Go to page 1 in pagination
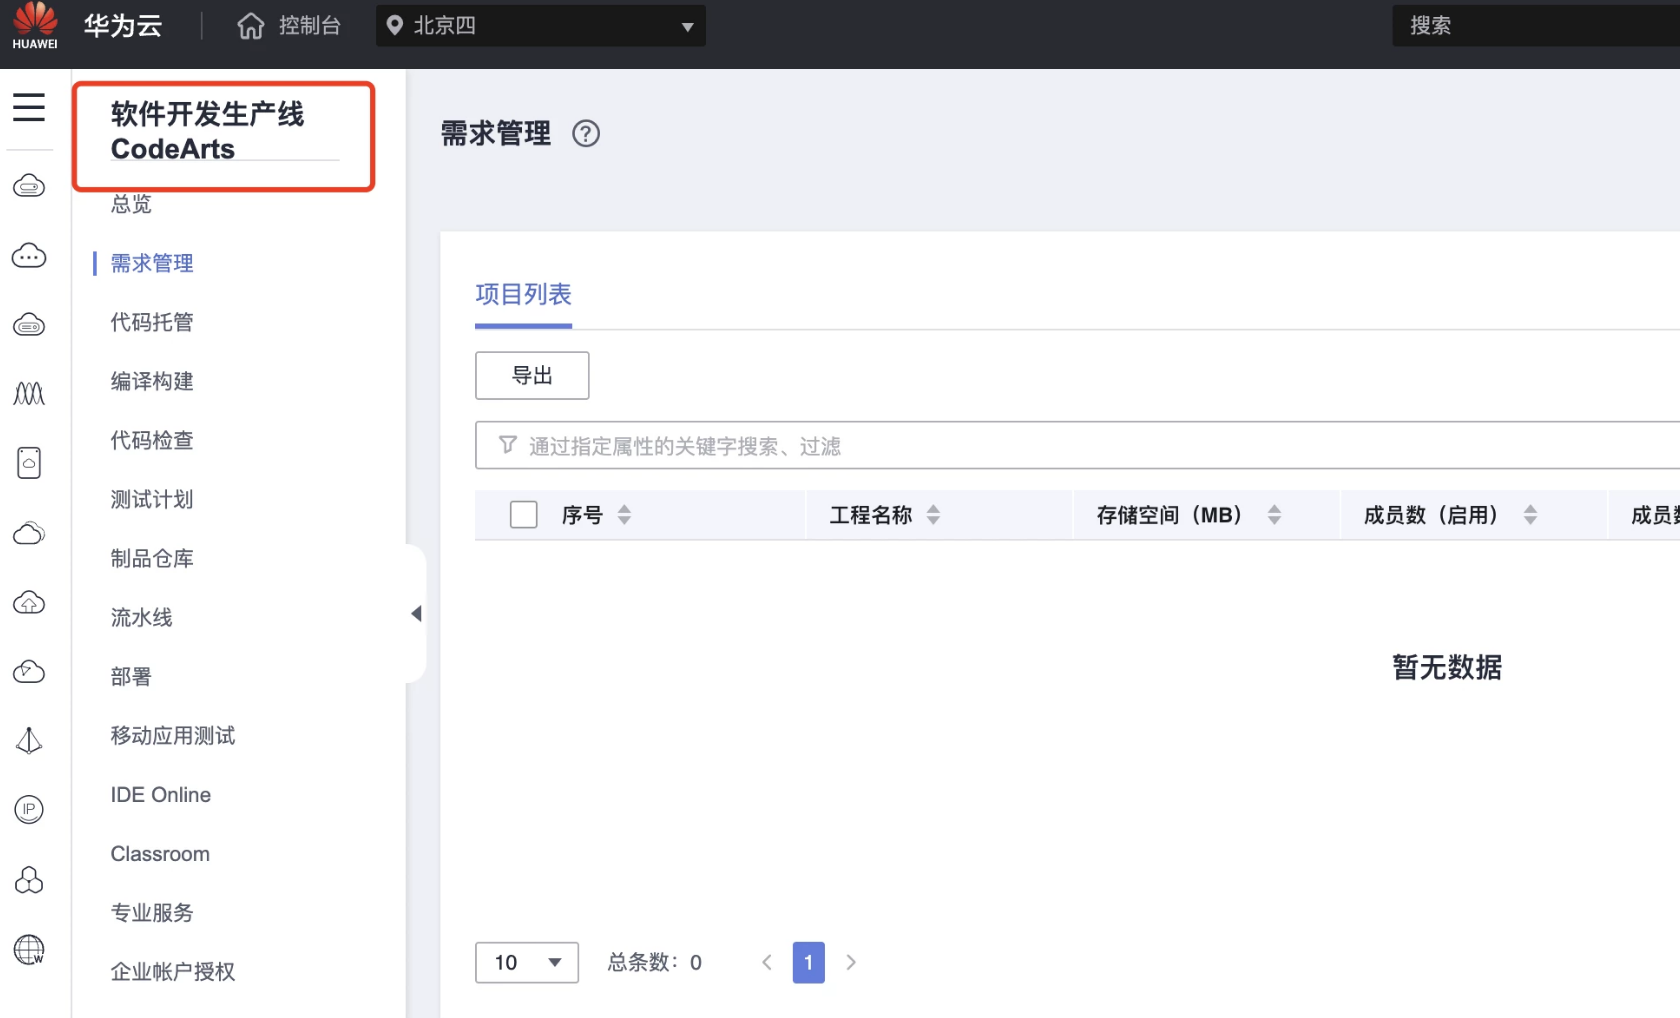 809,962
